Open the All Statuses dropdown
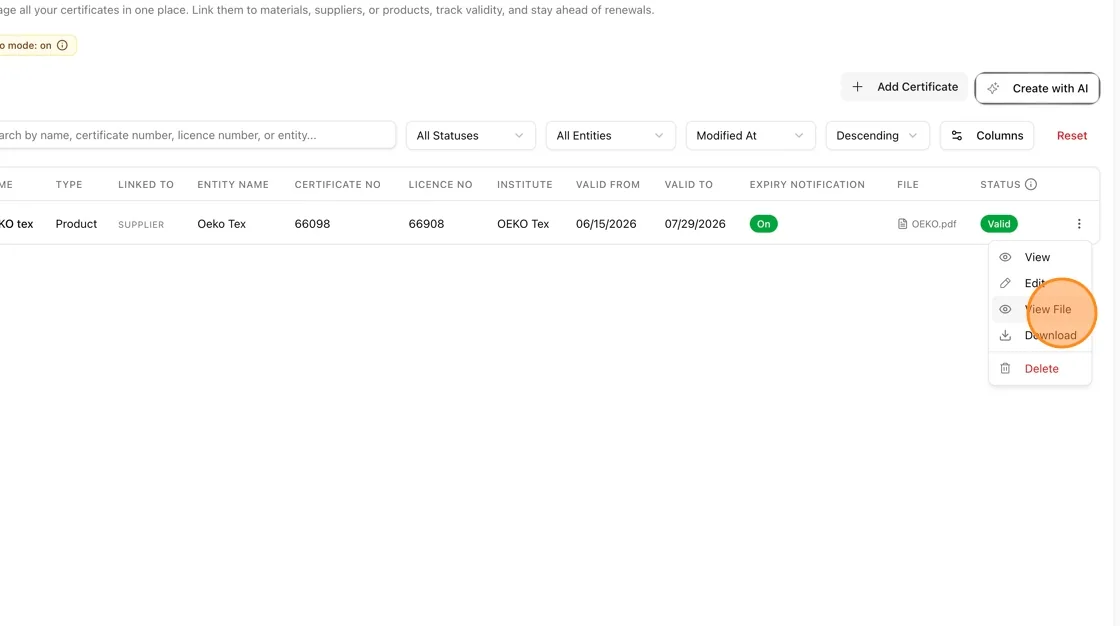 [x=470, y=136]
